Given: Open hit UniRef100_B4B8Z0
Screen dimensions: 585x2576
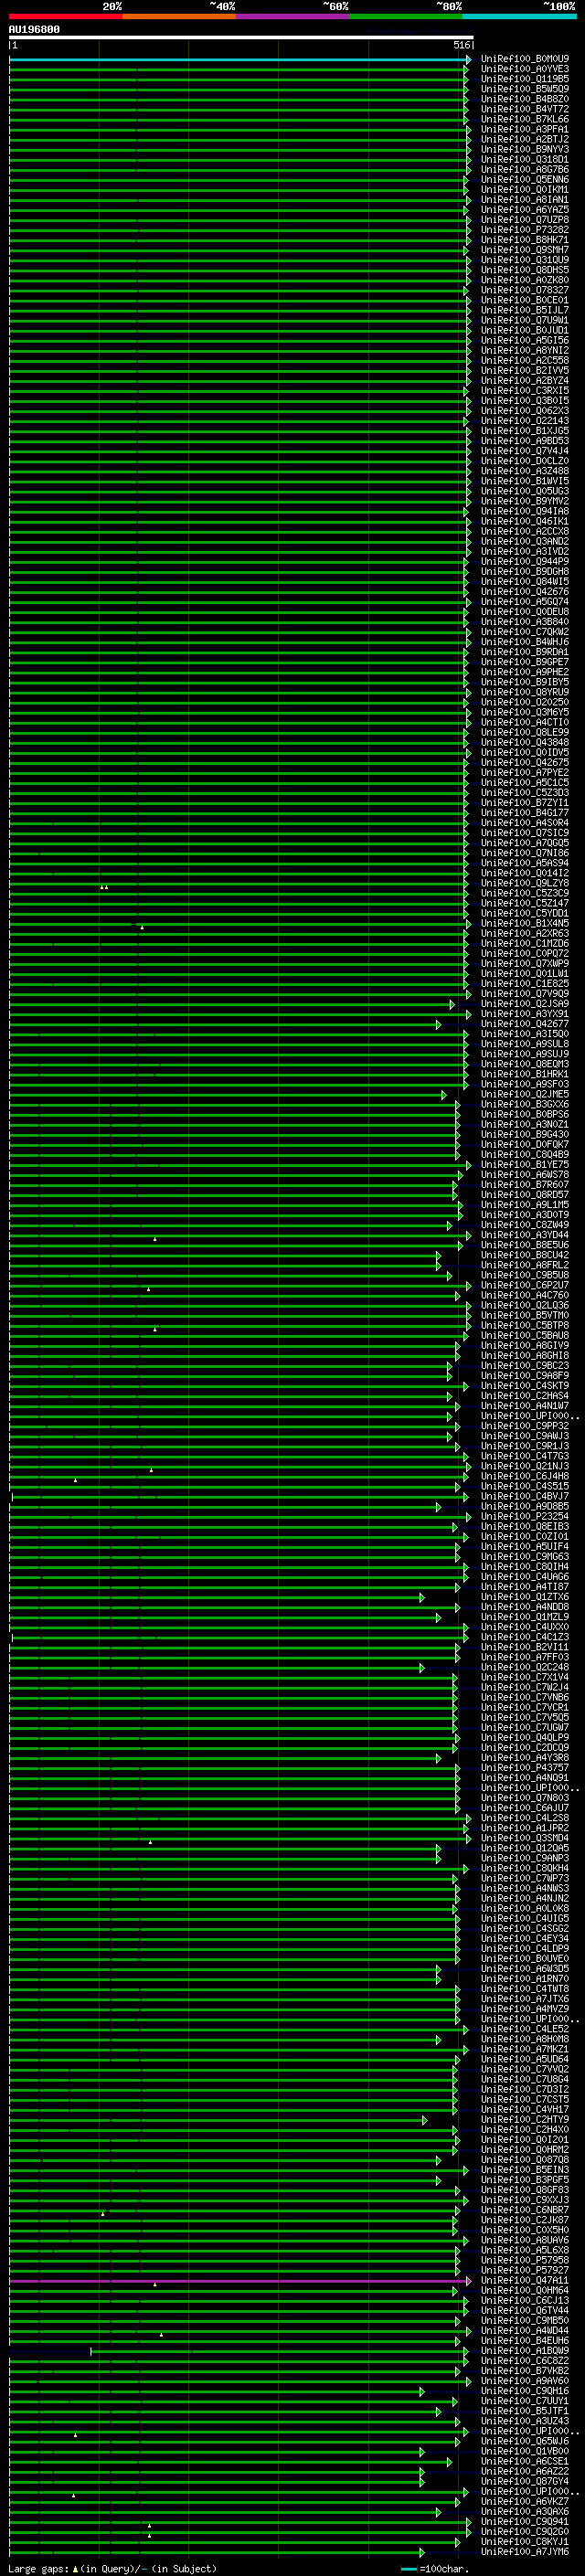Looking at the screenshot, I should (525, 99).
